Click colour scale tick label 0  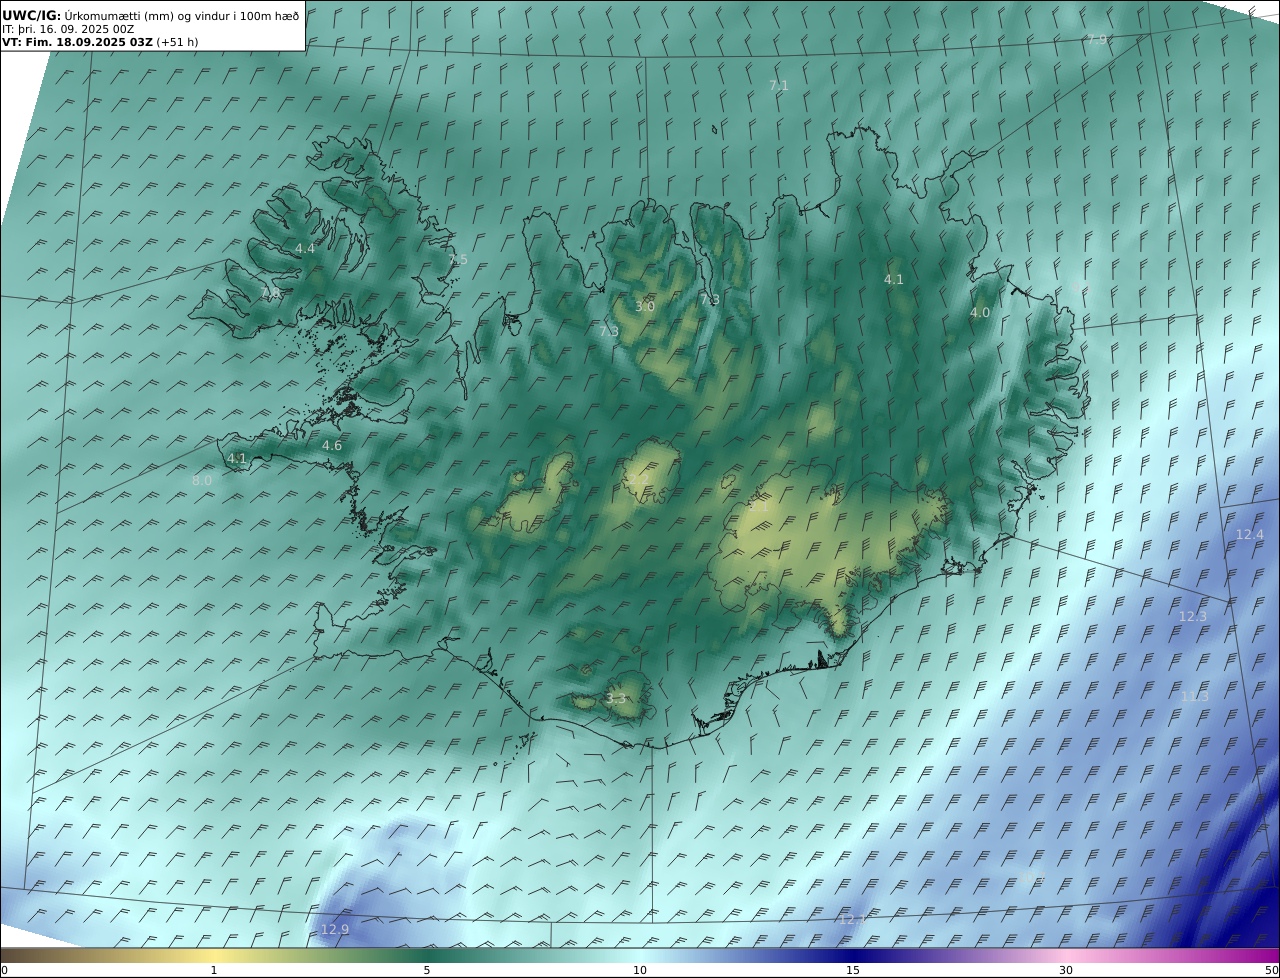point(4,970)
